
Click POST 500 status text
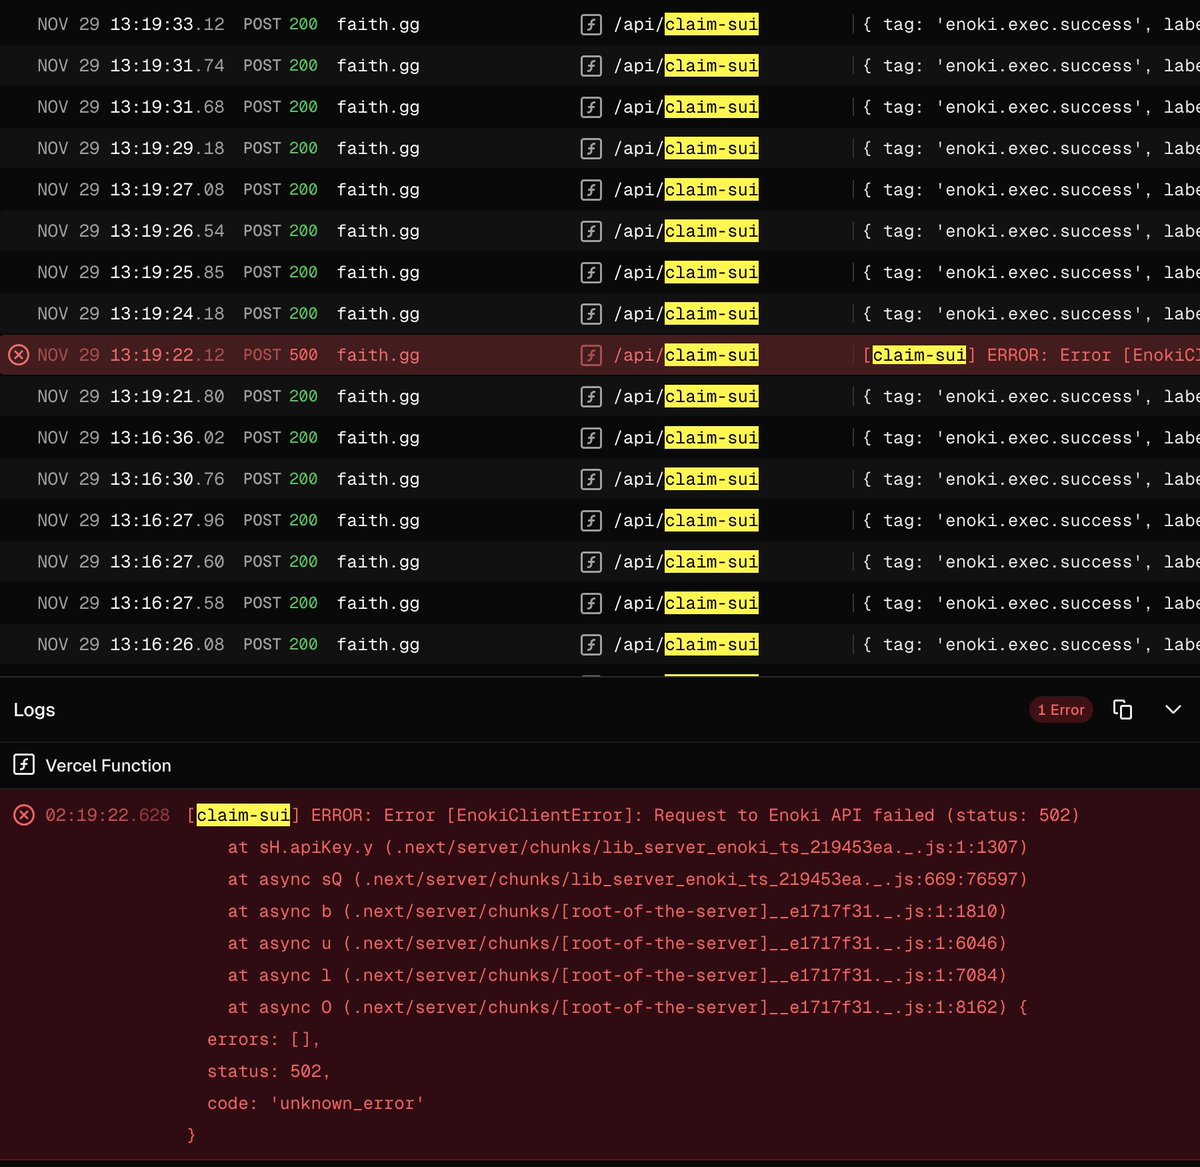[280, 355]
